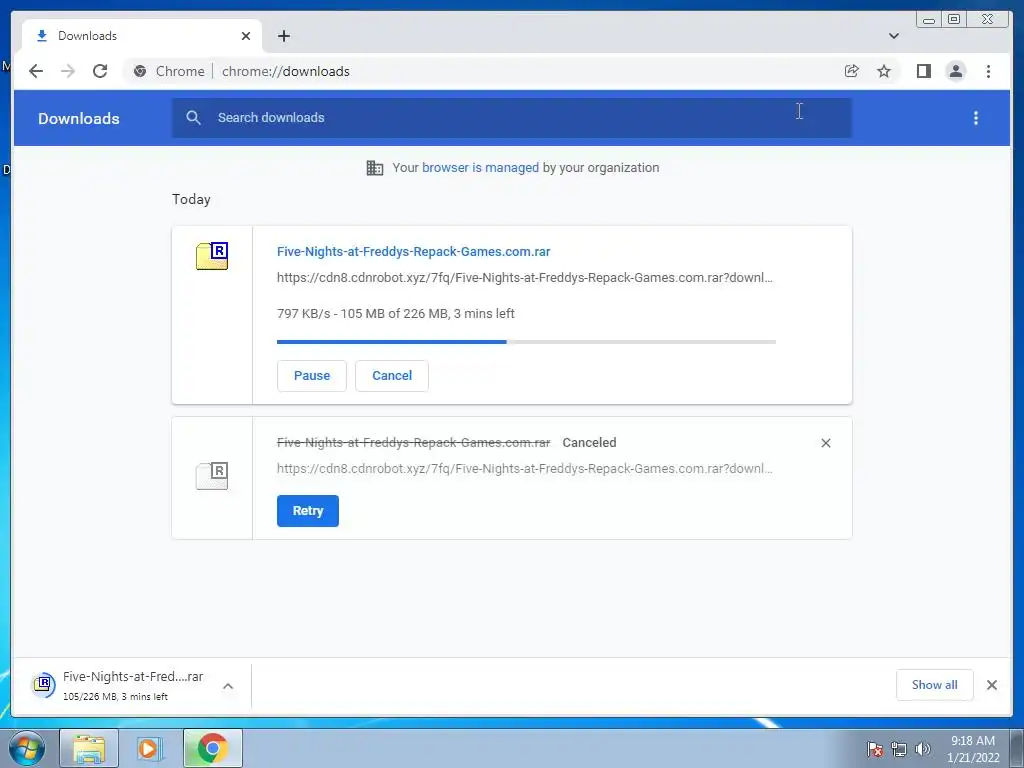Bookmark this tab with the star icon
The width and height of the screenshot is (1024, 768).
[x=884, y=71]
